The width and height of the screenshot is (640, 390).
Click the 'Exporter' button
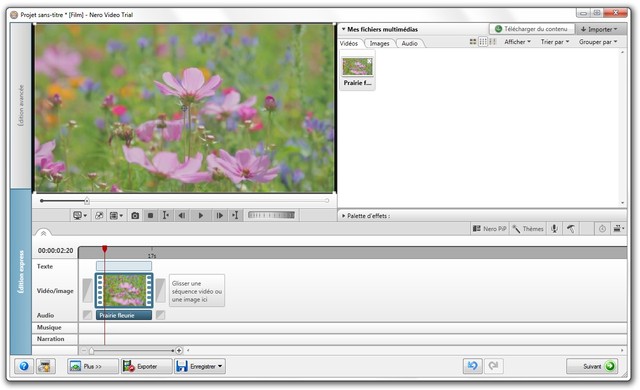pyautogui.click(x=146, y=366)
